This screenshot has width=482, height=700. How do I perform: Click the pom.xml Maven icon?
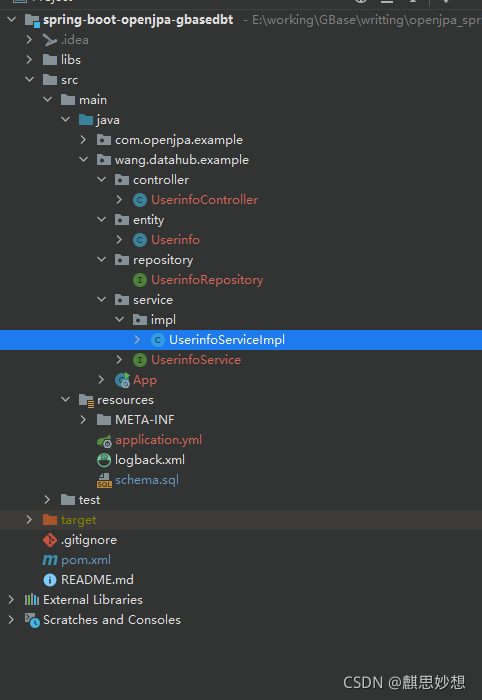(x=50, y=560)
